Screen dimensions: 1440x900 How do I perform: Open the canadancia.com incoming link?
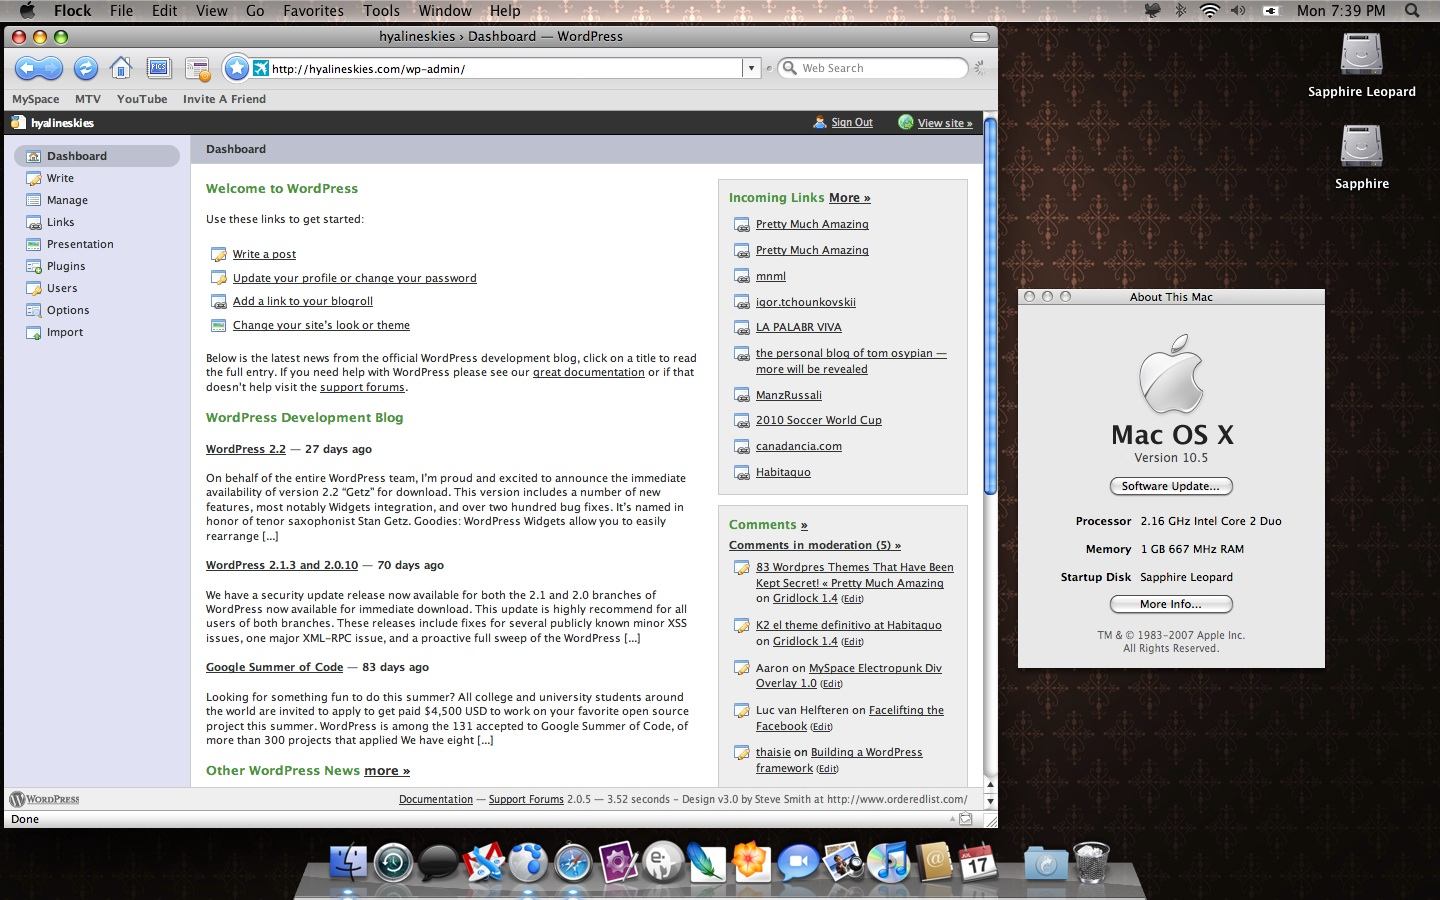point(799,446)
